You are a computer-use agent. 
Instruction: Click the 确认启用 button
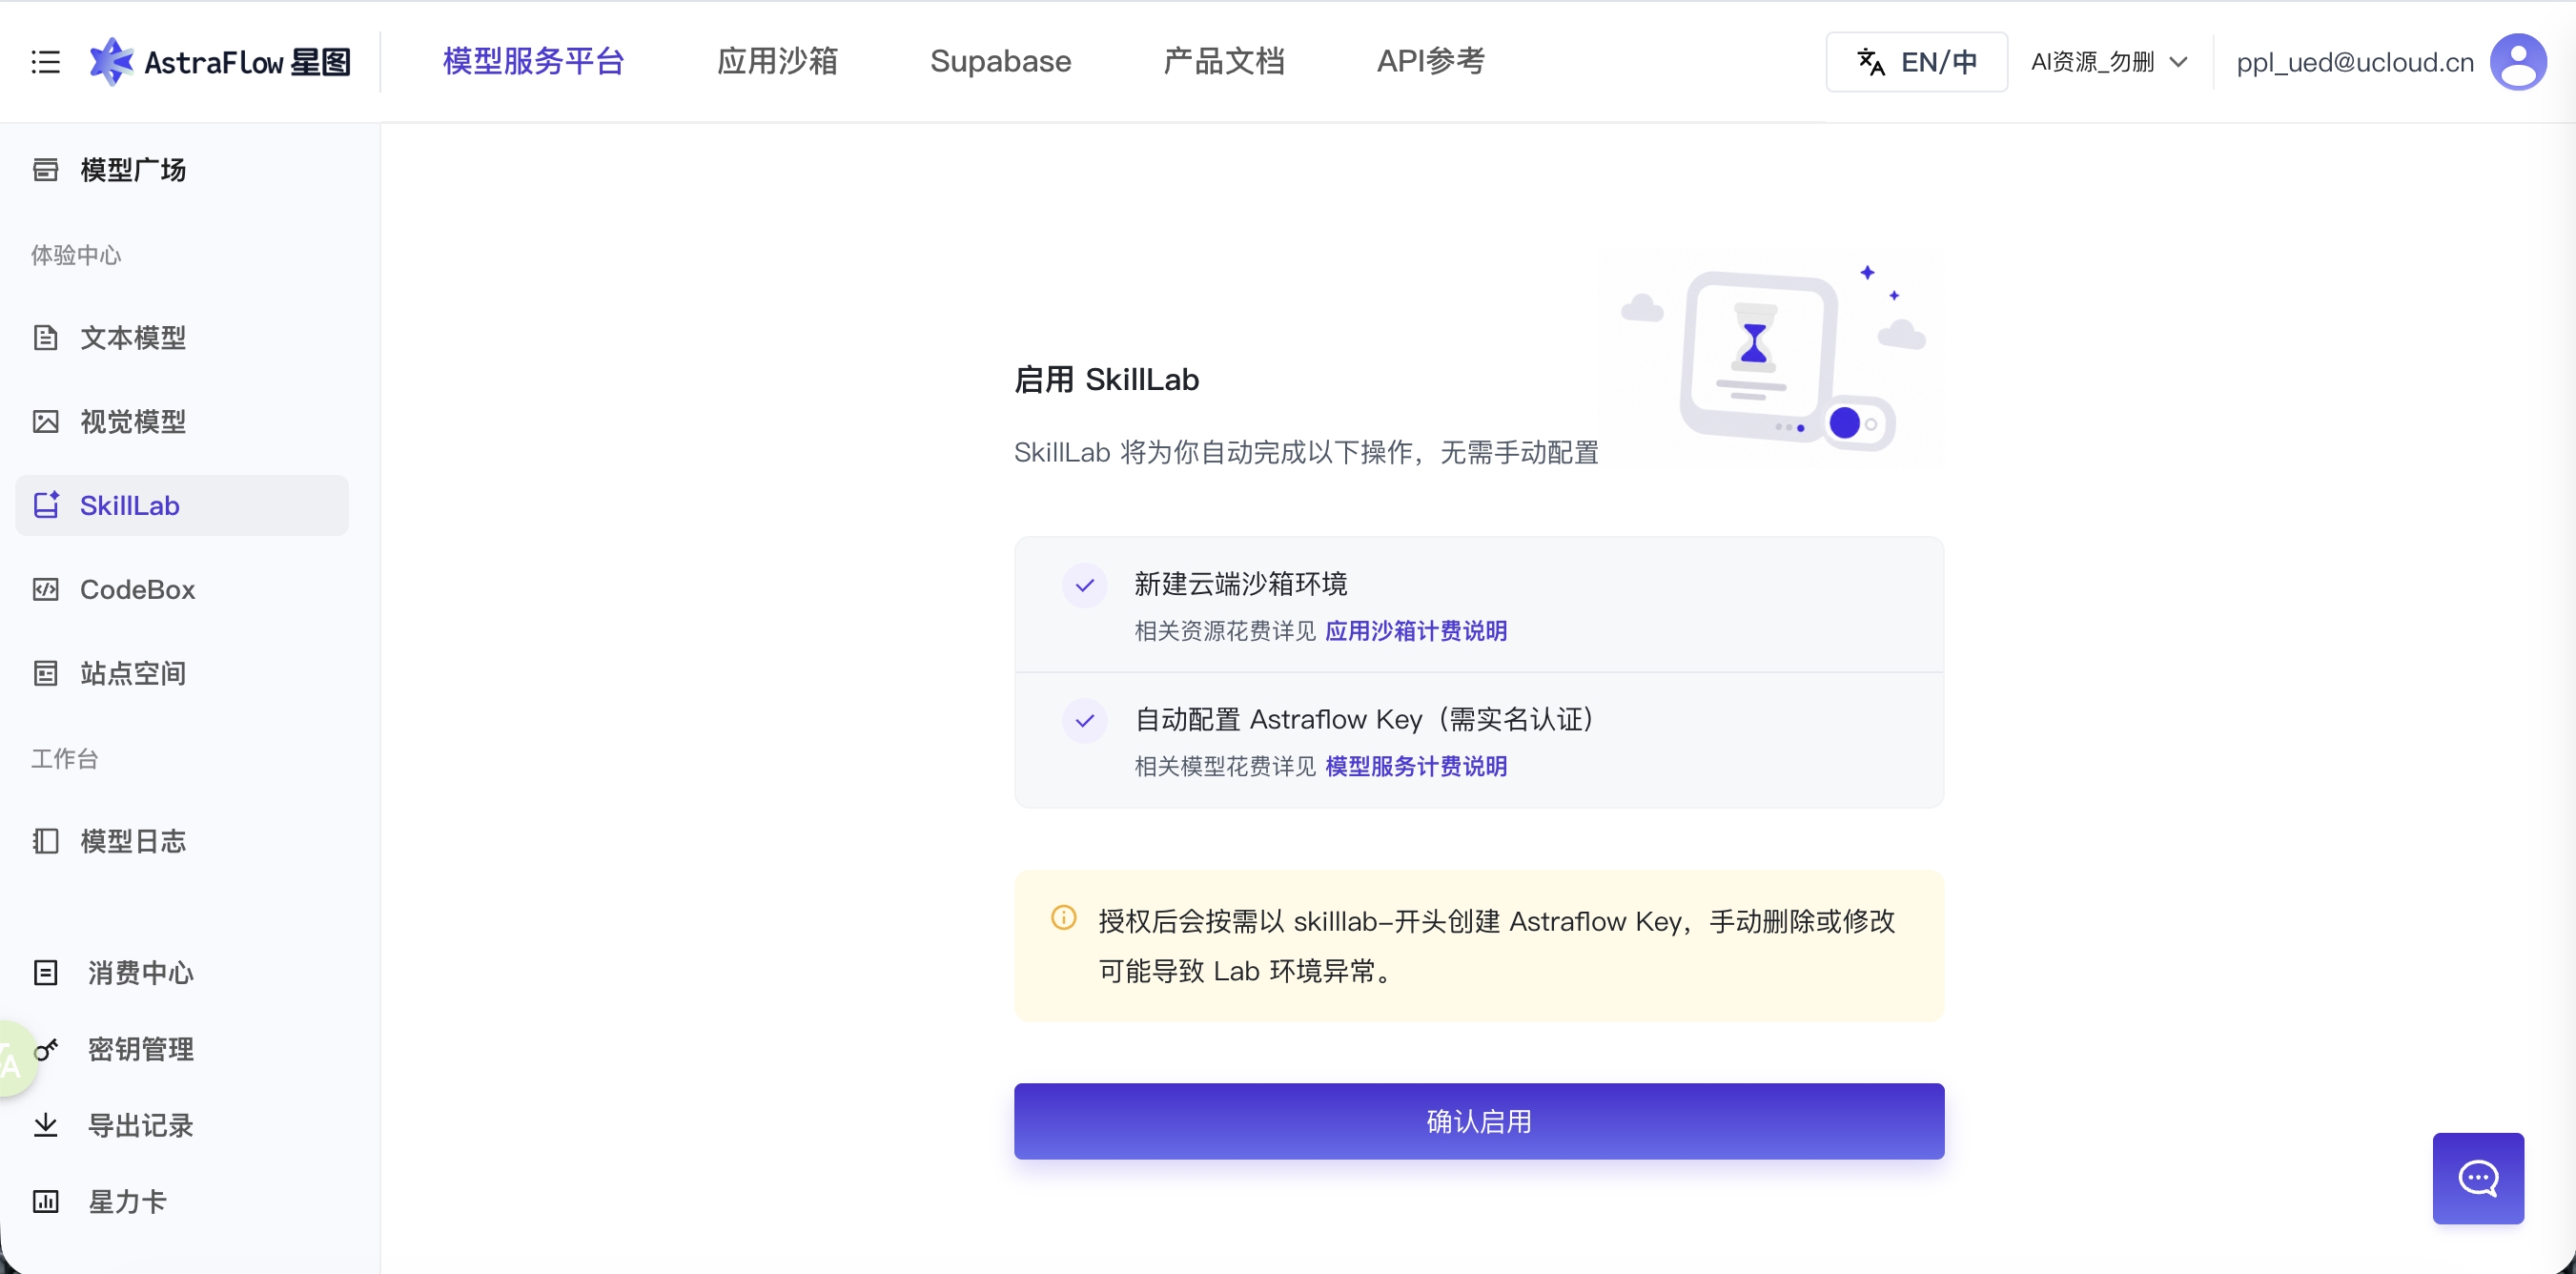1479,1121
